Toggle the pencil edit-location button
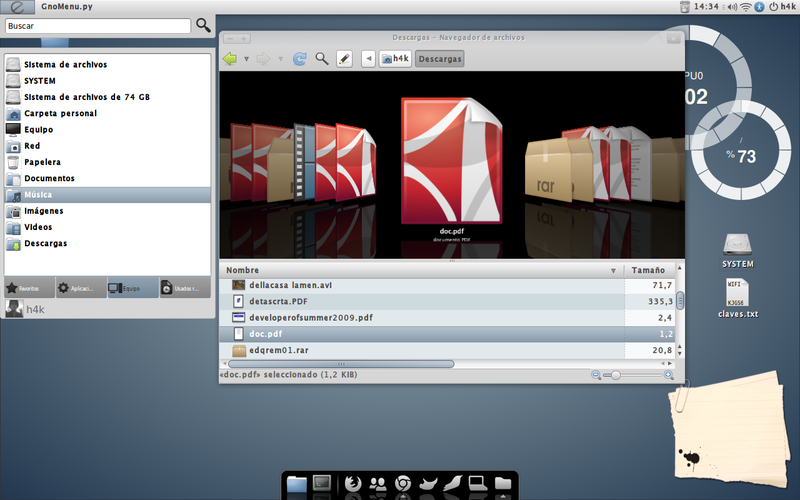This screenshot has width=800, height=500. 344,59
